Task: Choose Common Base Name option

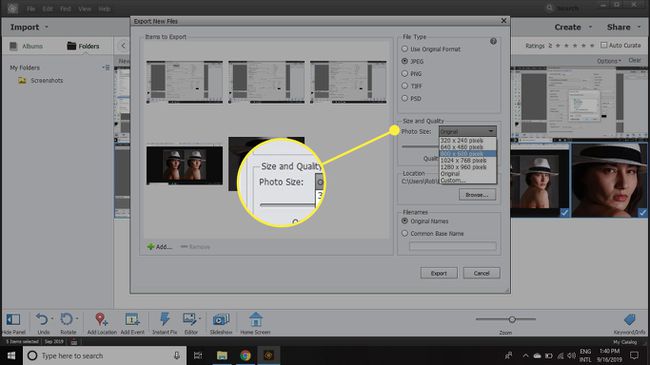Action: (x=405, y=234)
